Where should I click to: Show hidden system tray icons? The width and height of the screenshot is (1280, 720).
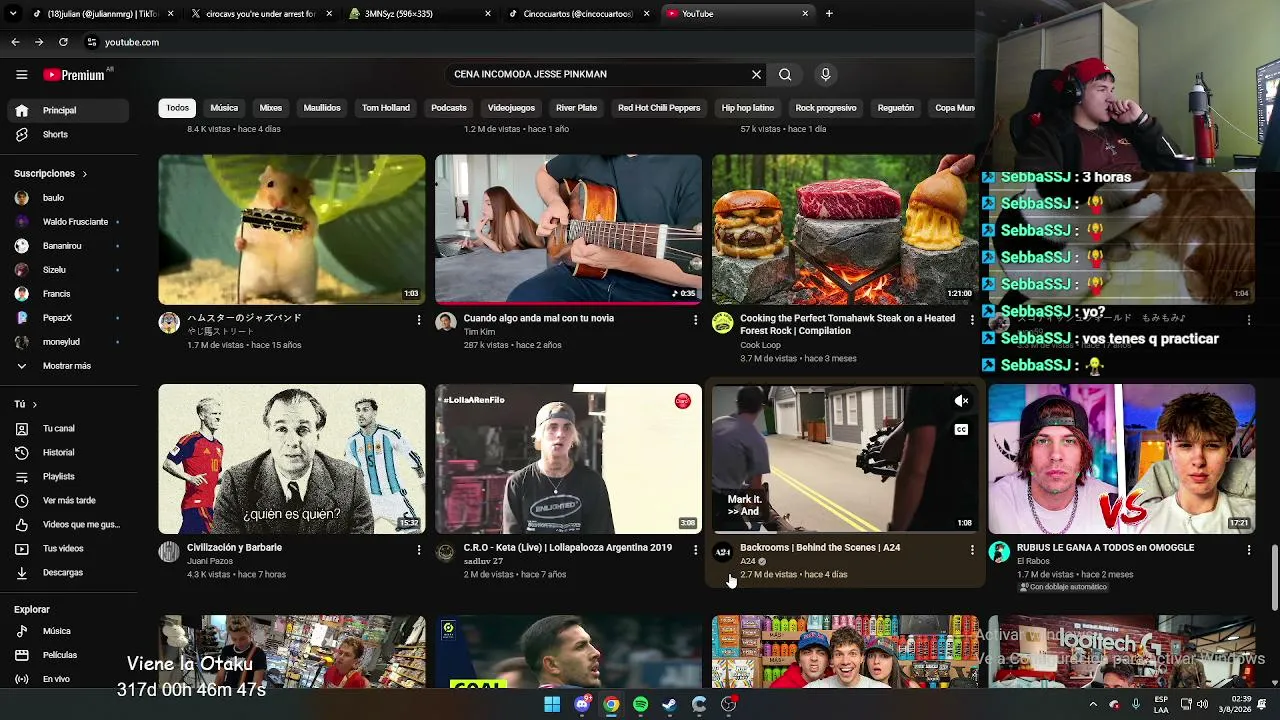1092,704
